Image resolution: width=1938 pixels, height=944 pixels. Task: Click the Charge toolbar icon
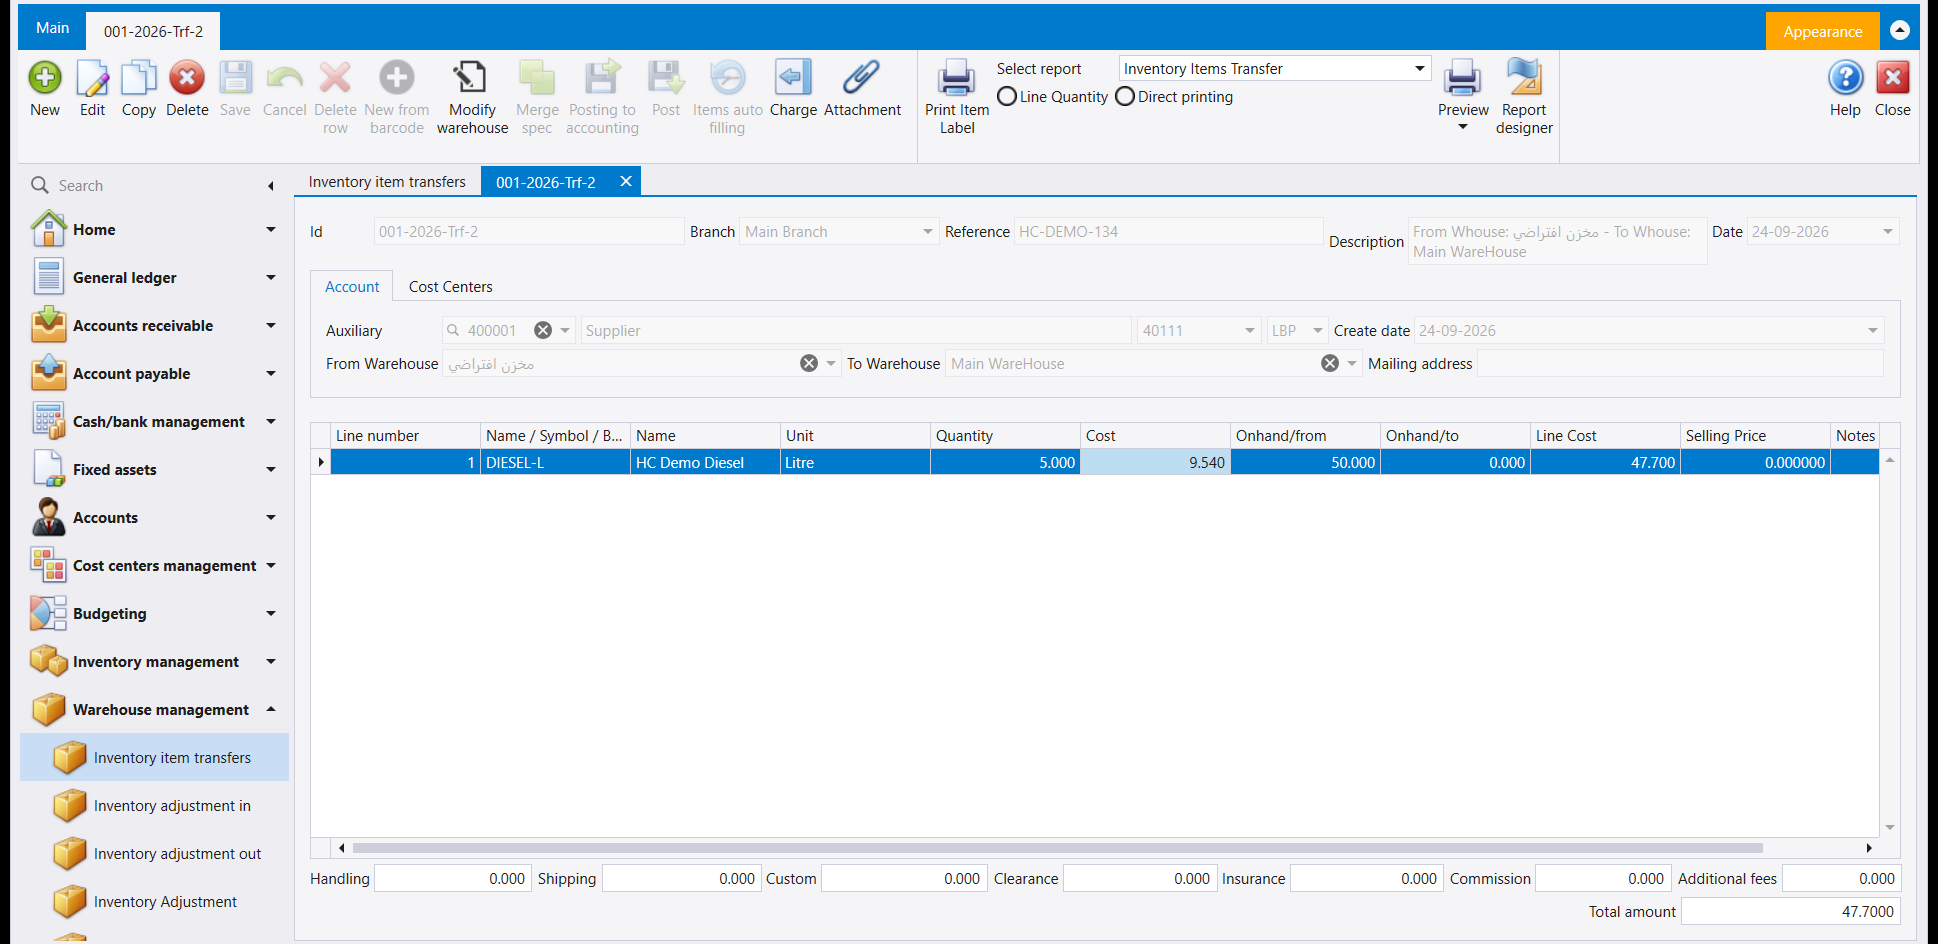click(x=793, y=78)
